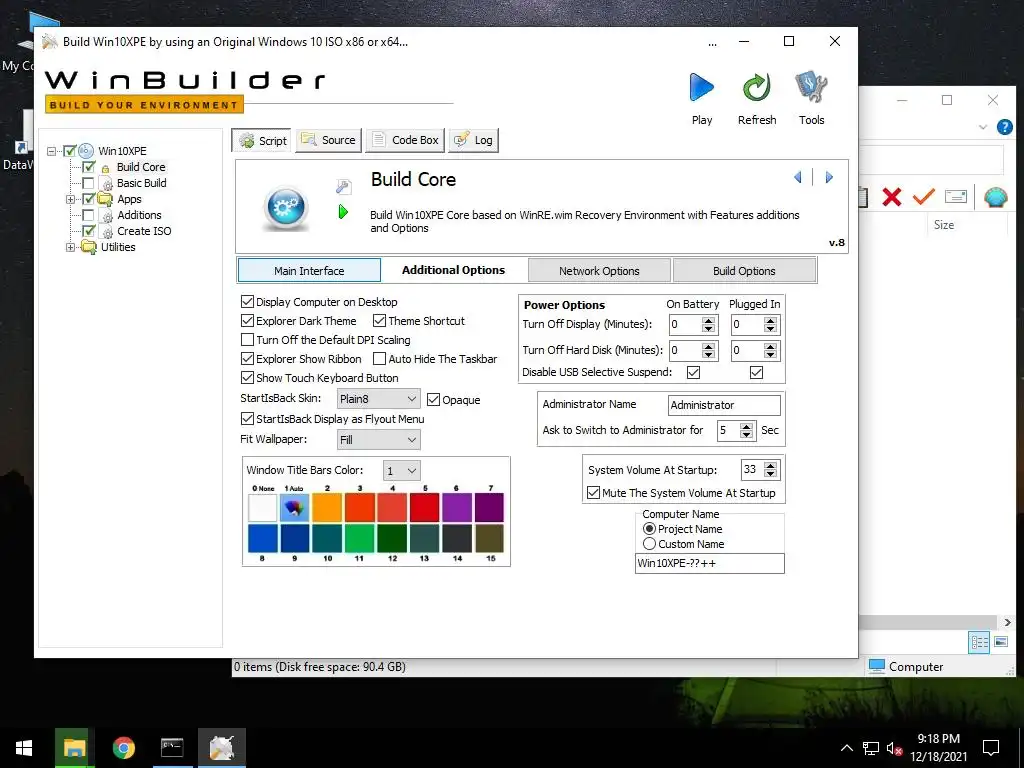1024x768 pixels.
Task: Click the Administrator Name input field
Action: pyautogui.click(x=724, y=405)
